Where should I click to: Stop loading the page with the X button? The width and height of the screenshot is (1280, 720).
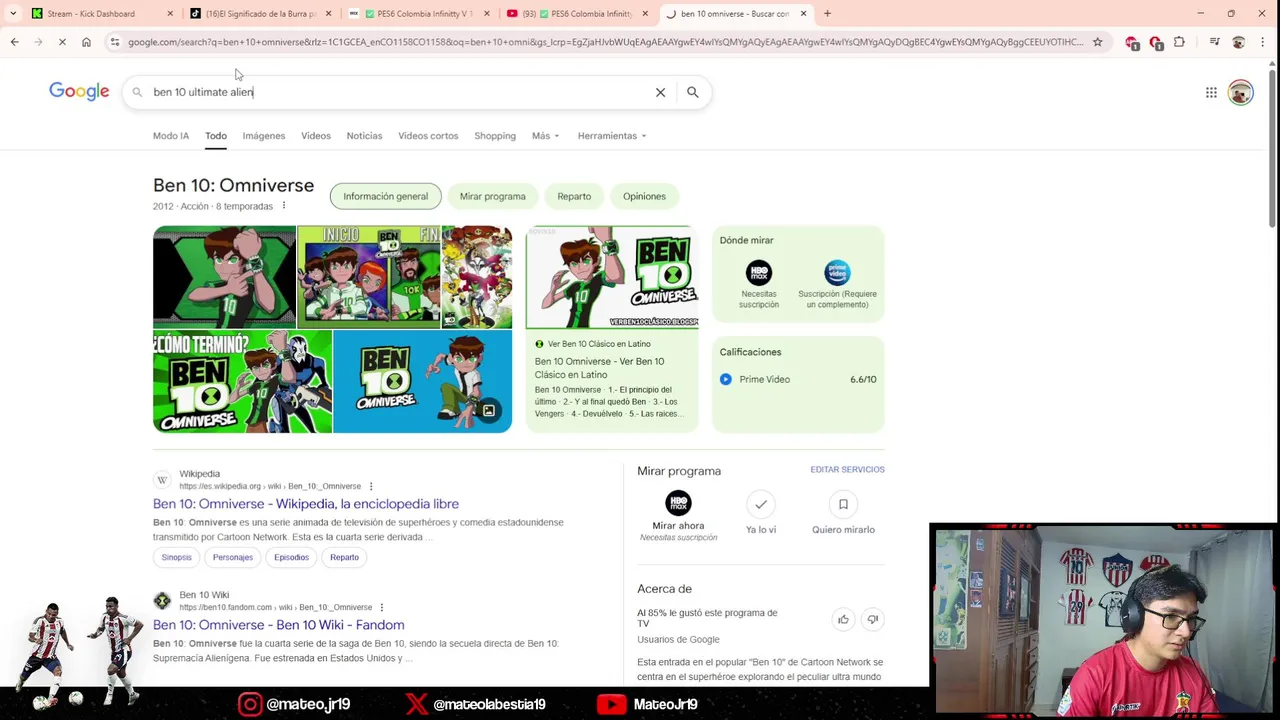point(62,42)
